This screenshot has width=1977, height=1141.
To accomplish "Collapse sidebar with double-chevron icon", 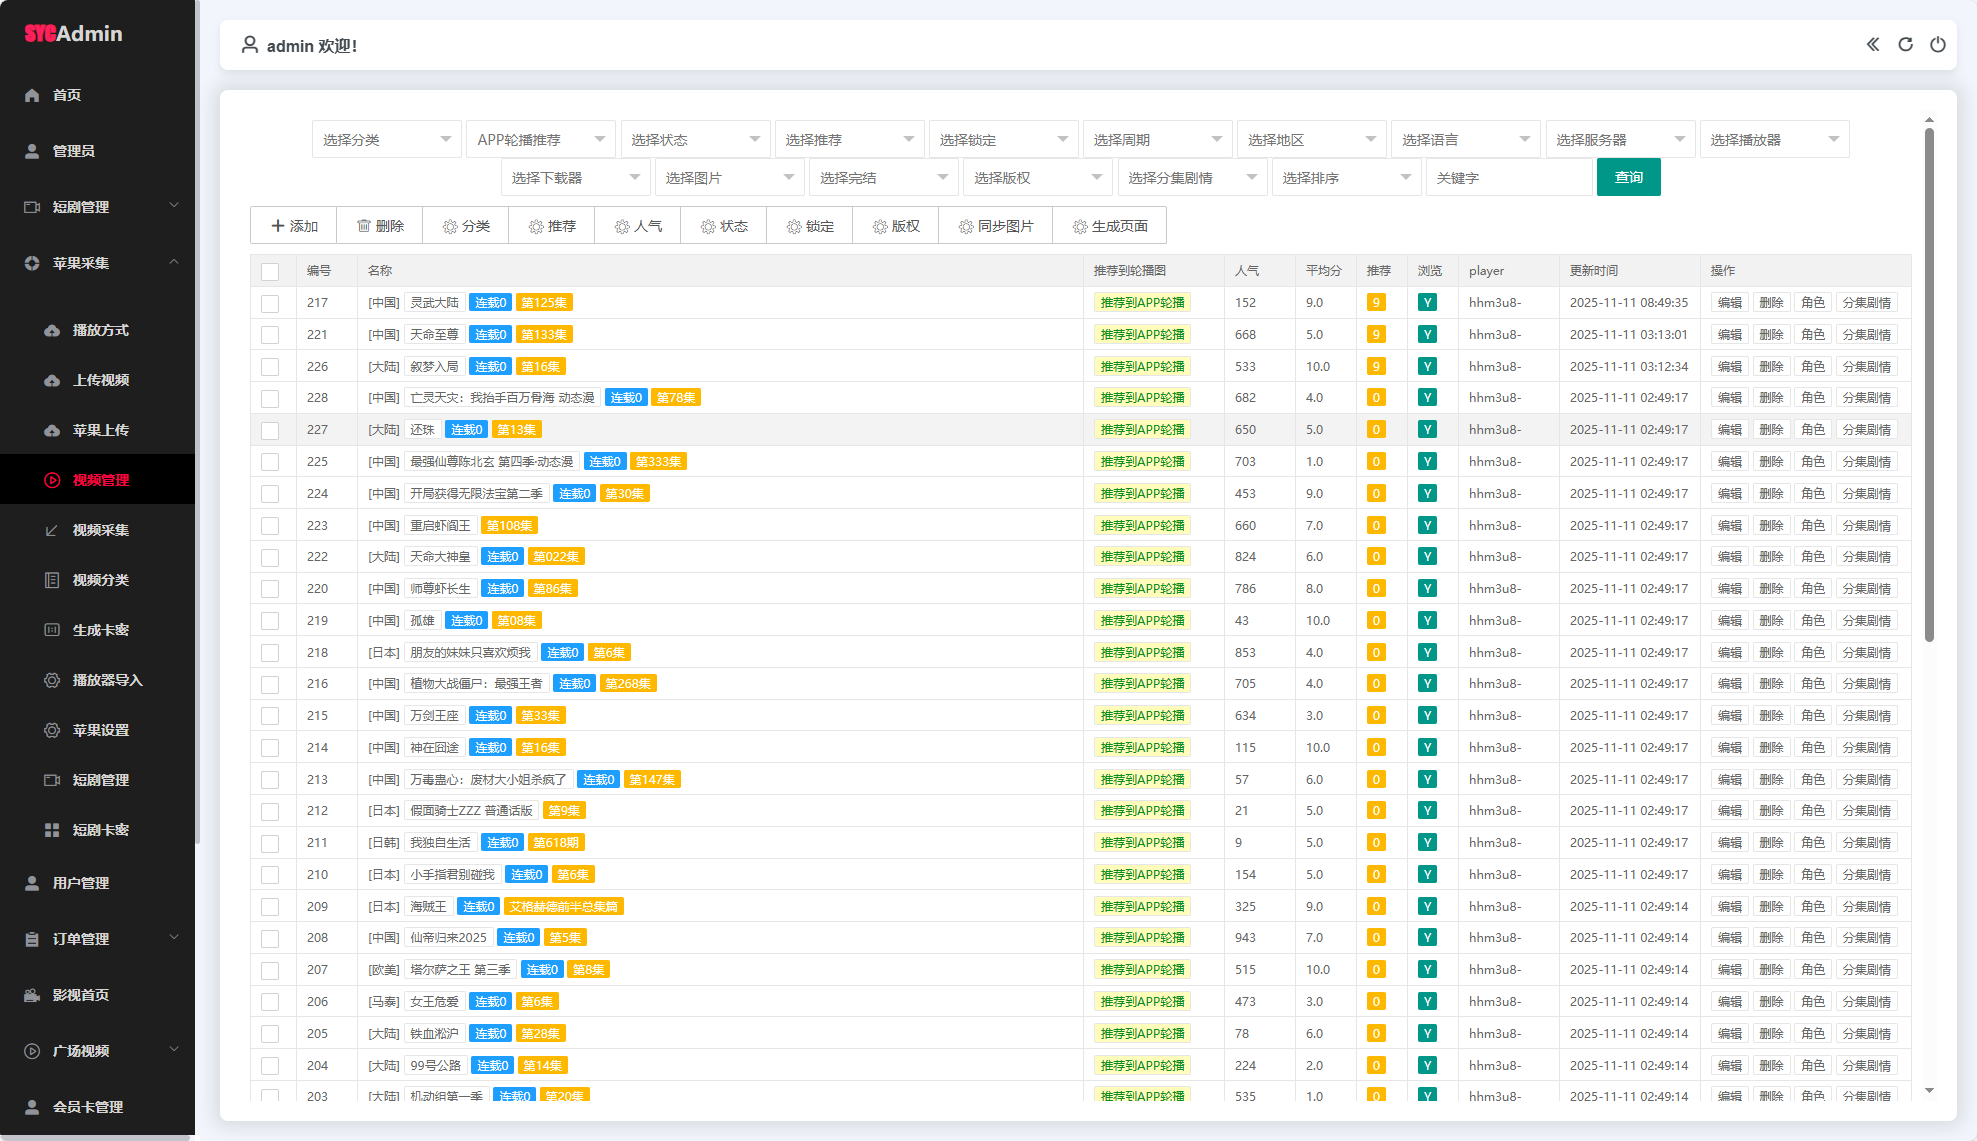I will point(1872,44).
